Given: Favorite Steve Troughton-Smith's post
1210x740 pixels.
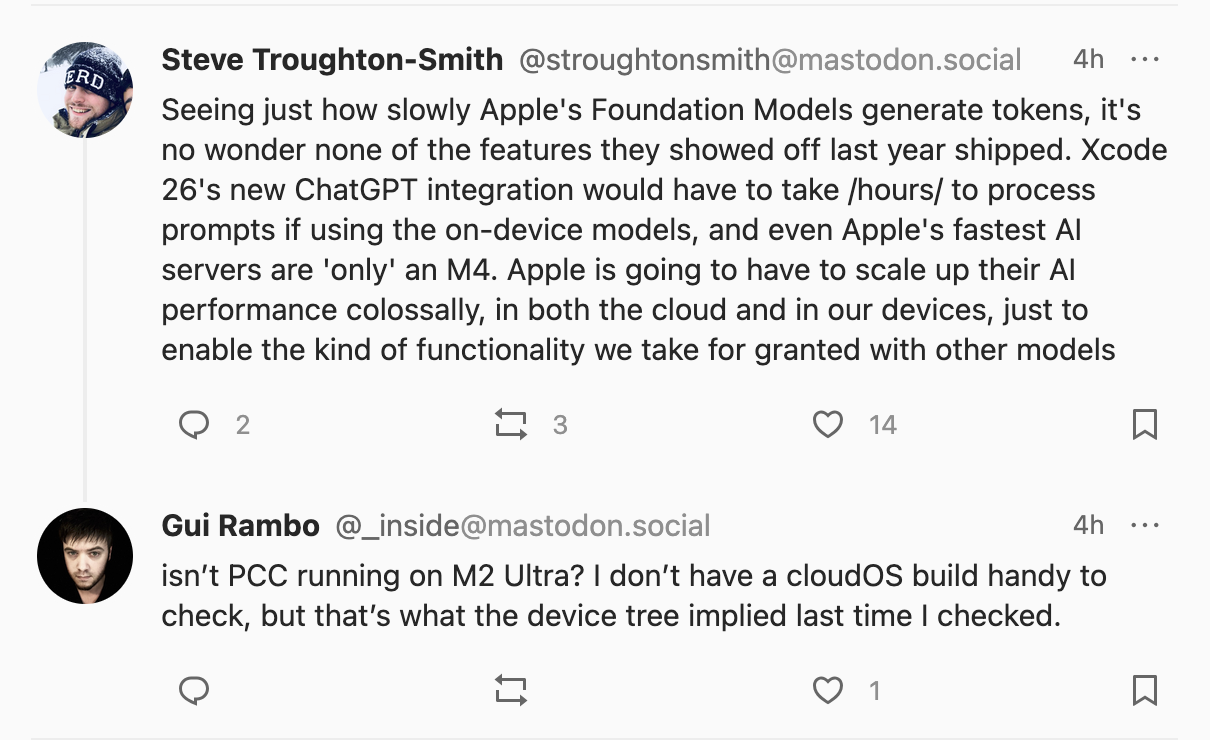Looking at the screenshot, I should (x=827, y=426).
